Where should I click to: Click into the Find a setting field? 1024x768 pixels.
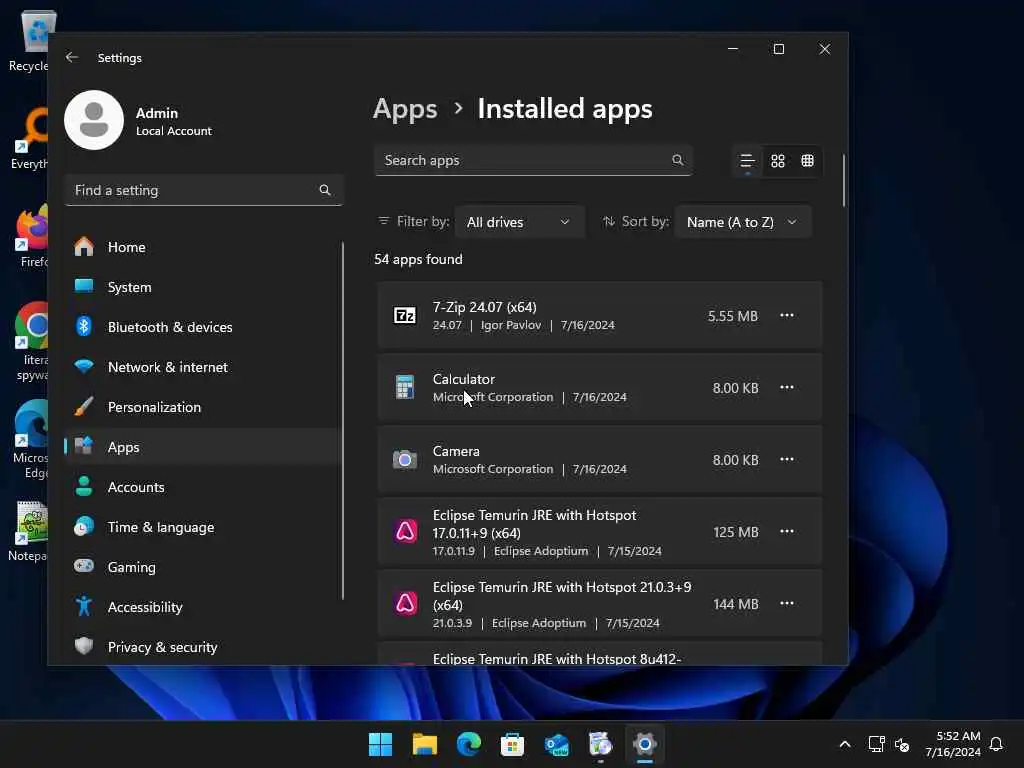(x=204, y=190)
